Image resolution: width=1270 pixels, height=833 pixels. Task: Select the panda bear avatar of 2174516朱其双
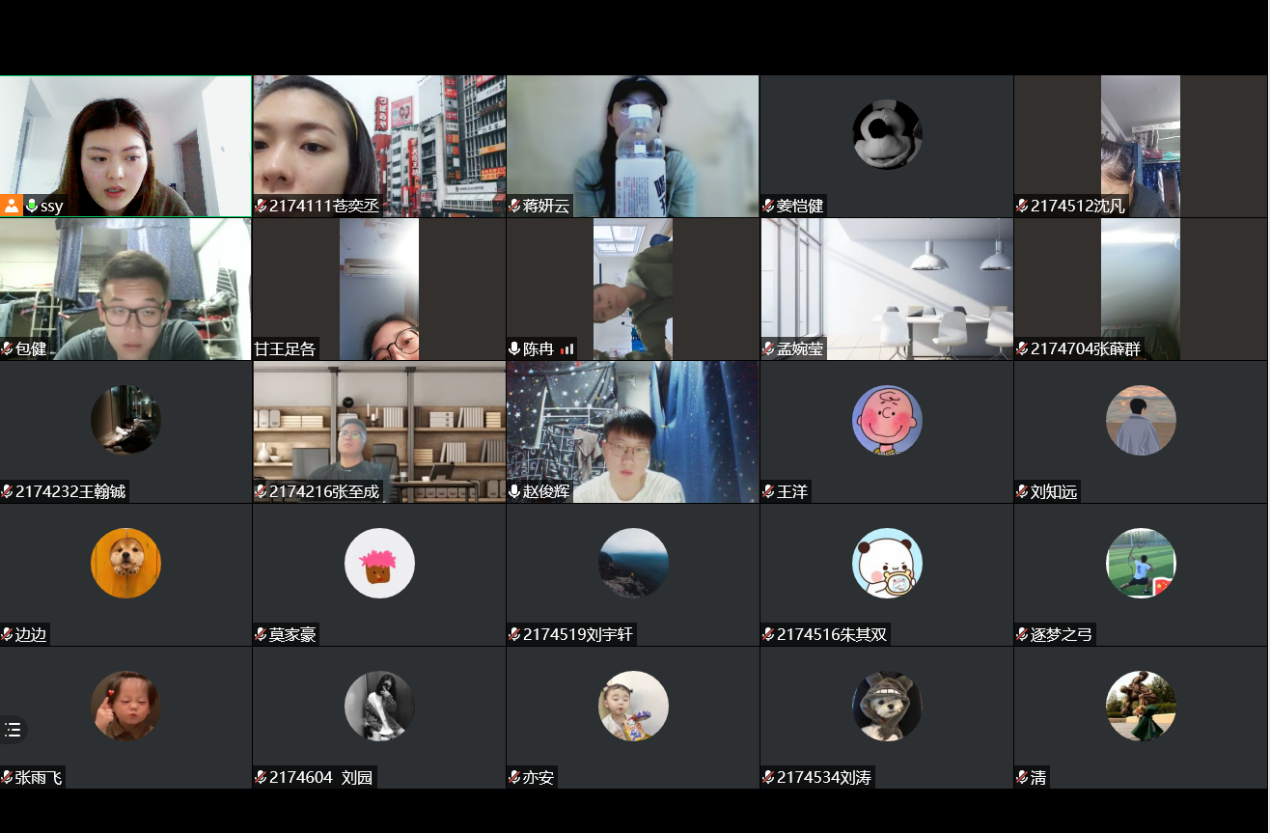point(887,563)
